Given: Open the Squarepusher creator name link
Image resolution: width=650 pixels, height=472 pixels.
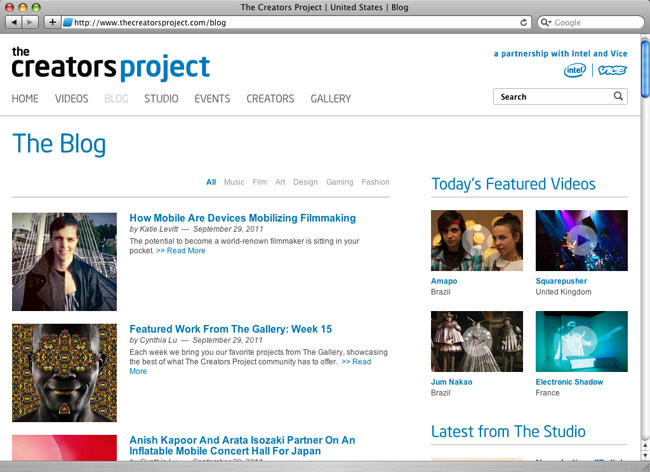Looking at the screenshot, I should coord(561,281).
